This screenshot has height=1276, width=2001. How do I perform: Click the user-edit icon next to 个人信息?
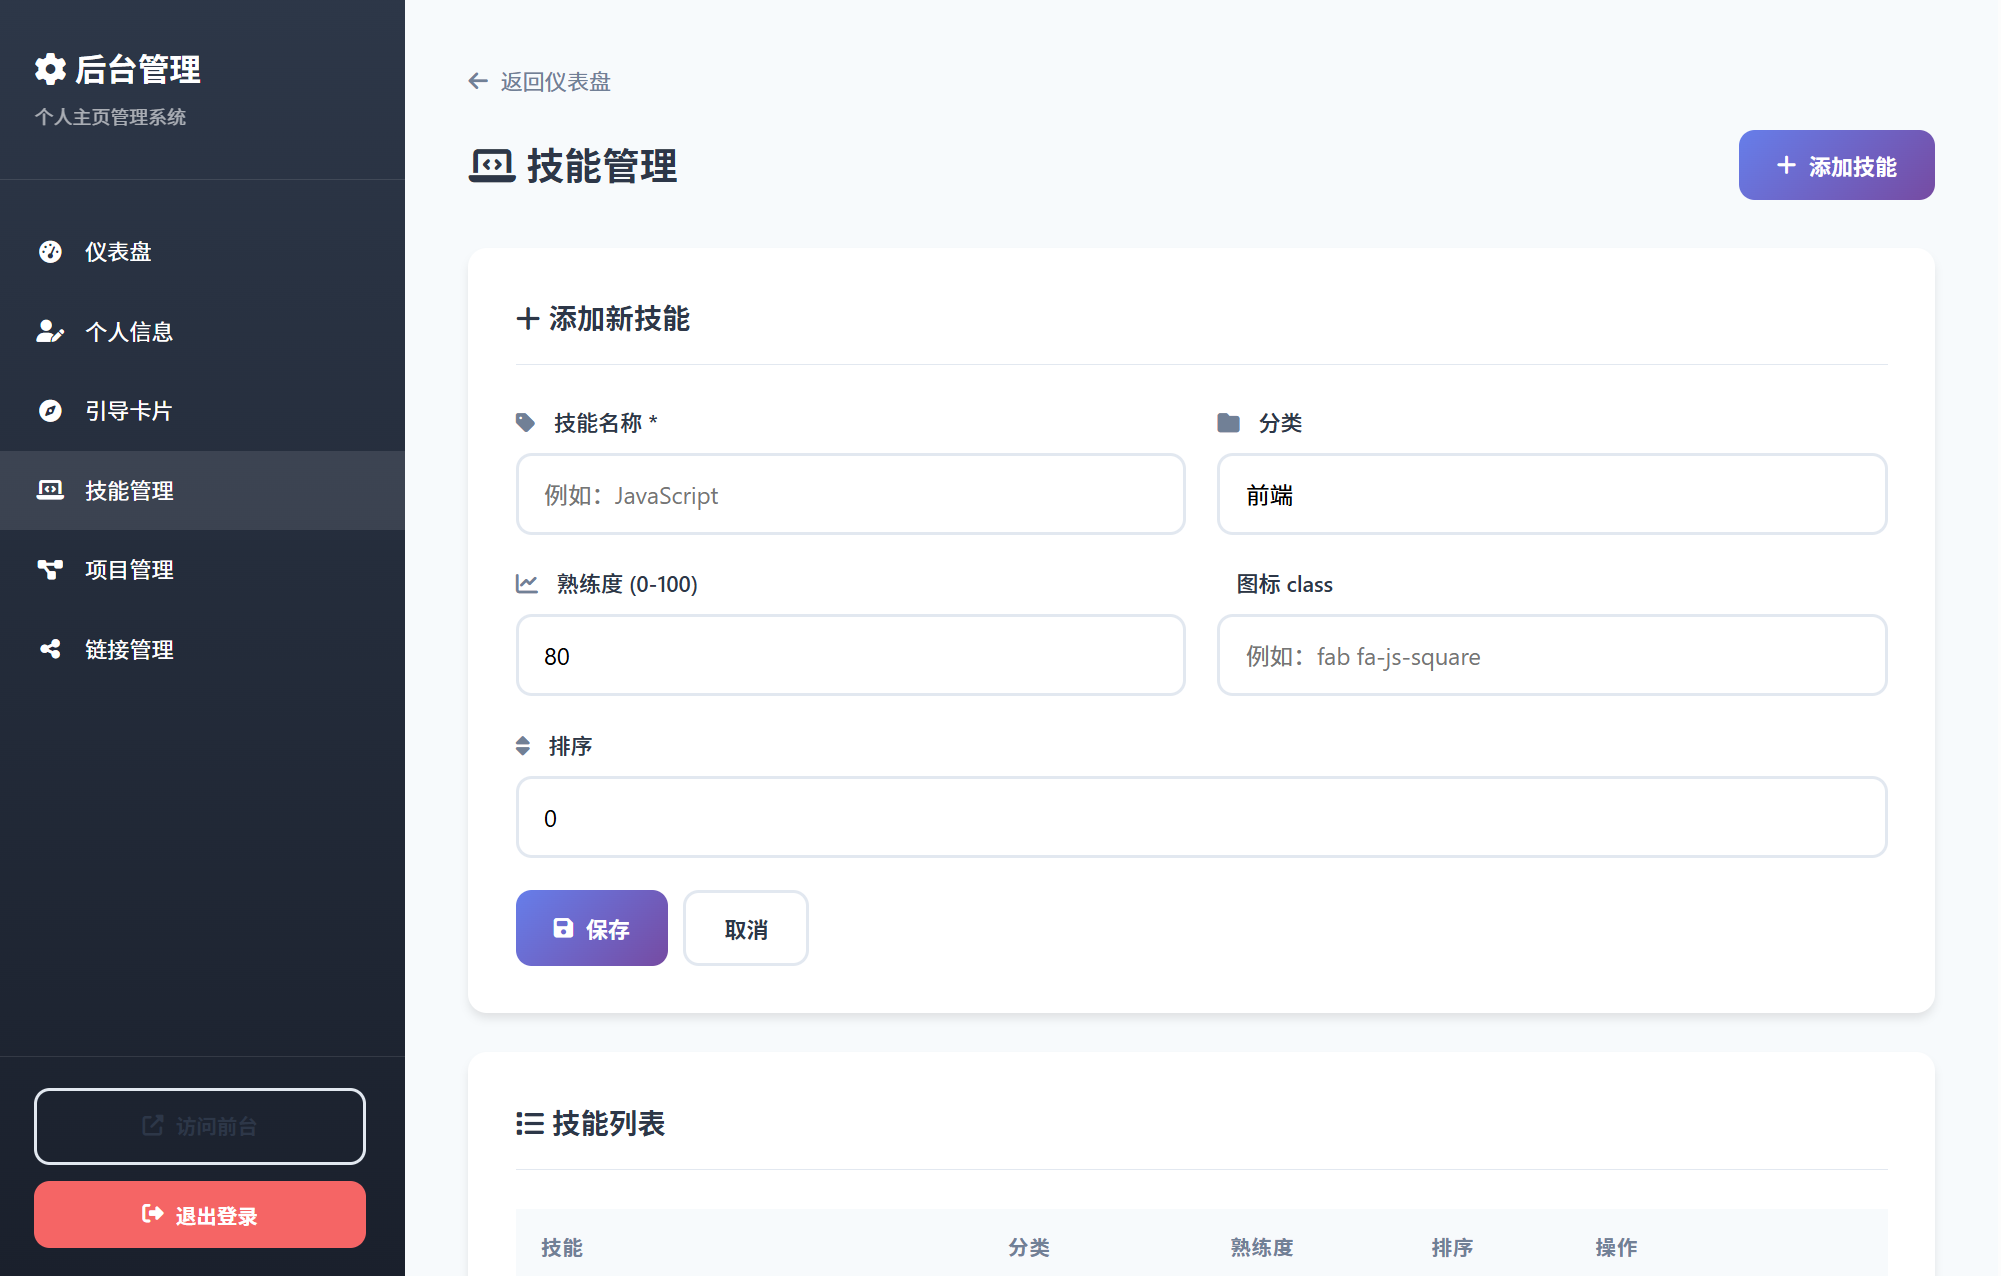click(x=50, y=331)
